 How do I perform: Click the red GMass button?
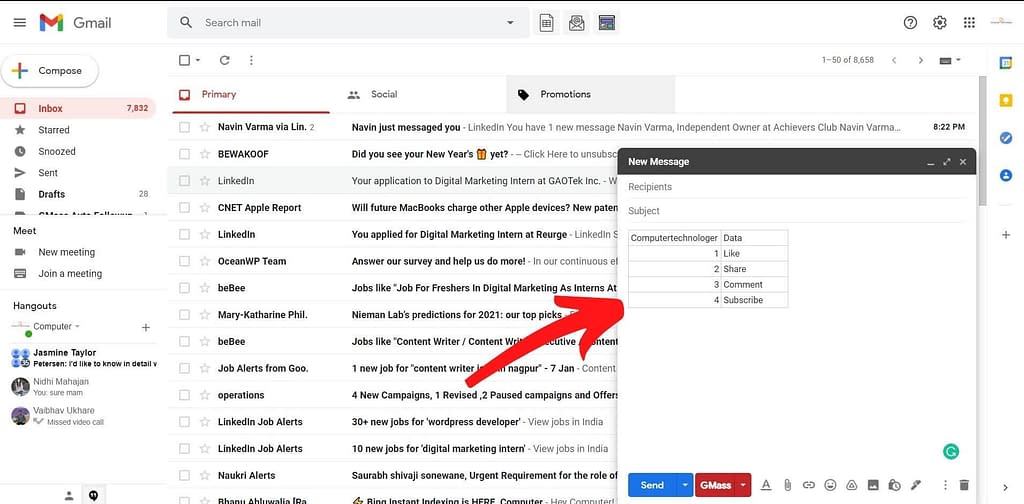[716, 485]
